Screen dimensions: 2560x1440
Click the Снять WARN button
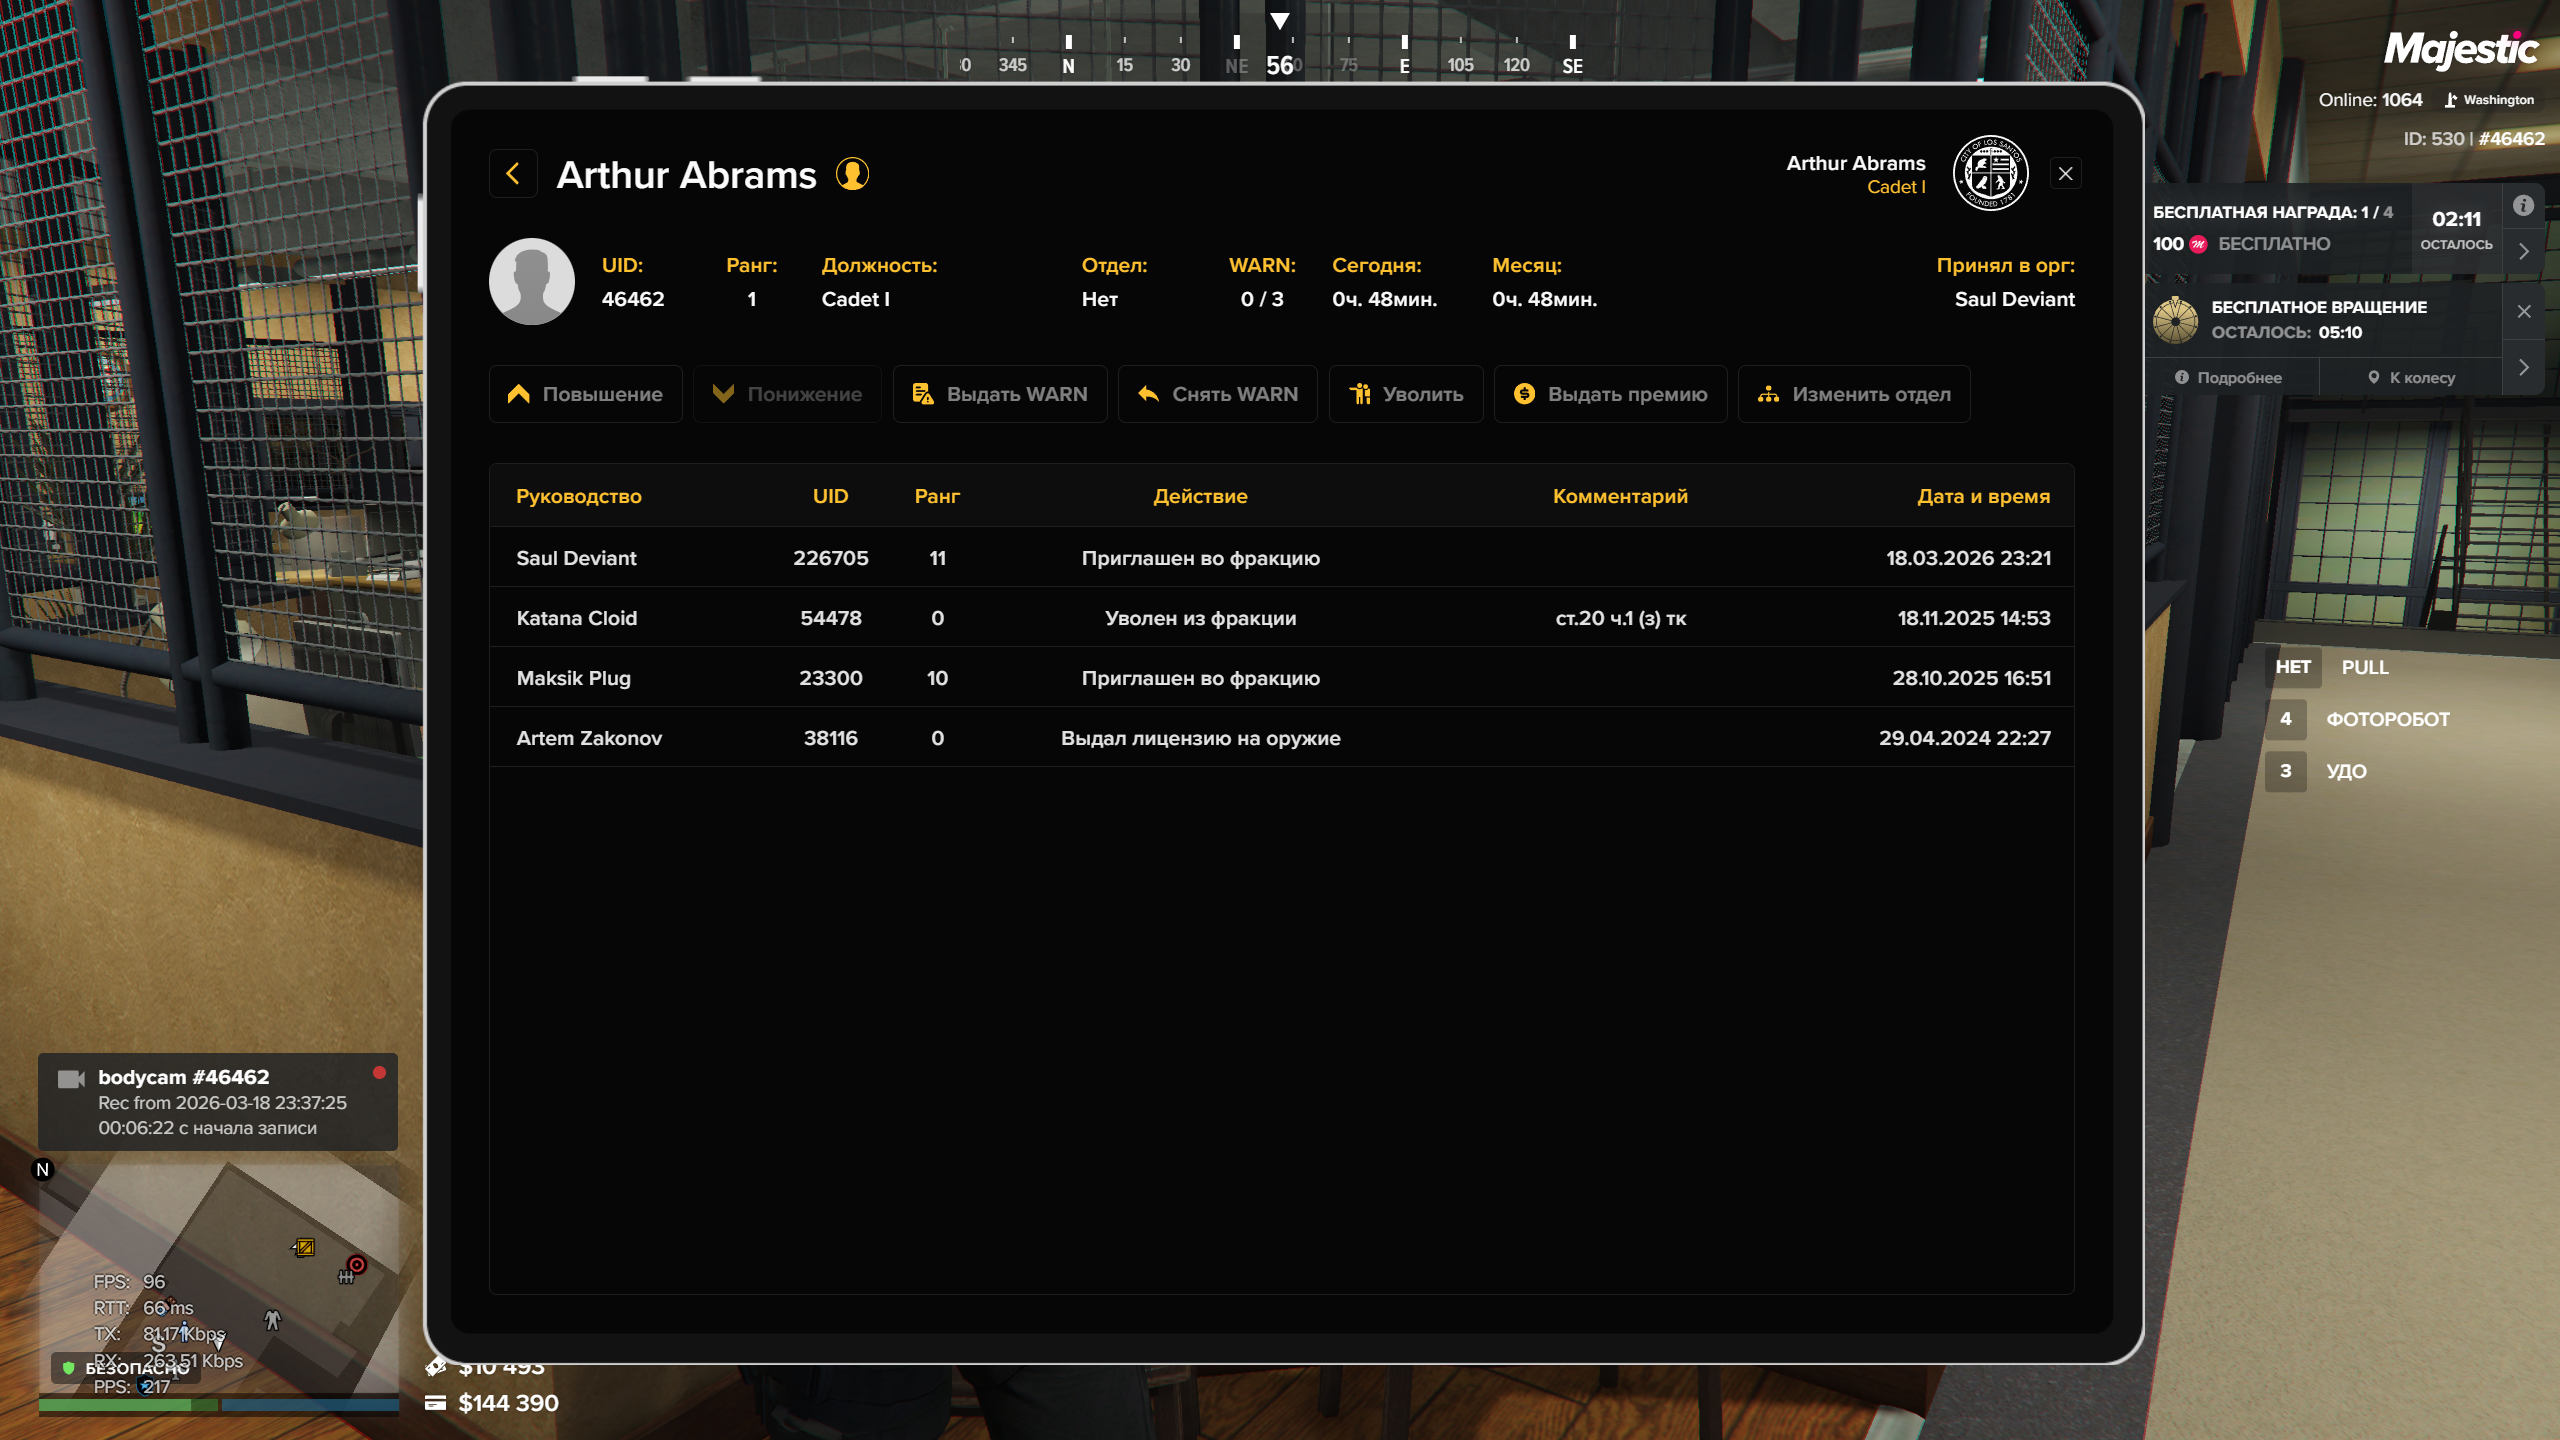point(1217,394)
